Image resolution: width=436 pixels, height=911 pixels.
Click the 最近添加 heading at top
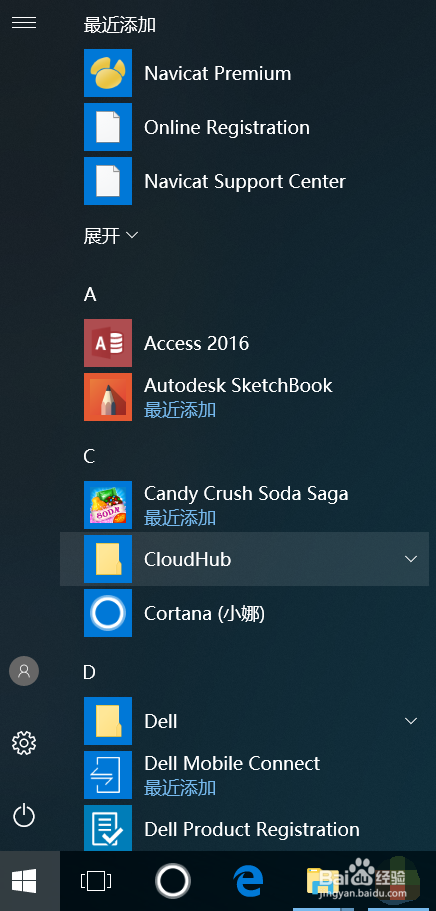pos(120,25)
